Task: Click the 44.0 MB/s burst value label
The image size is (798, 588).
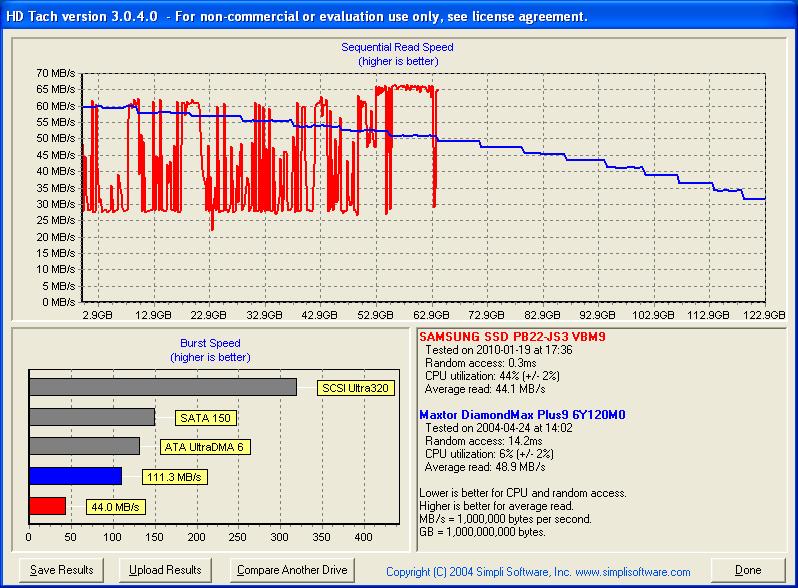Action: pyautogui.click(x=117, y=507)
